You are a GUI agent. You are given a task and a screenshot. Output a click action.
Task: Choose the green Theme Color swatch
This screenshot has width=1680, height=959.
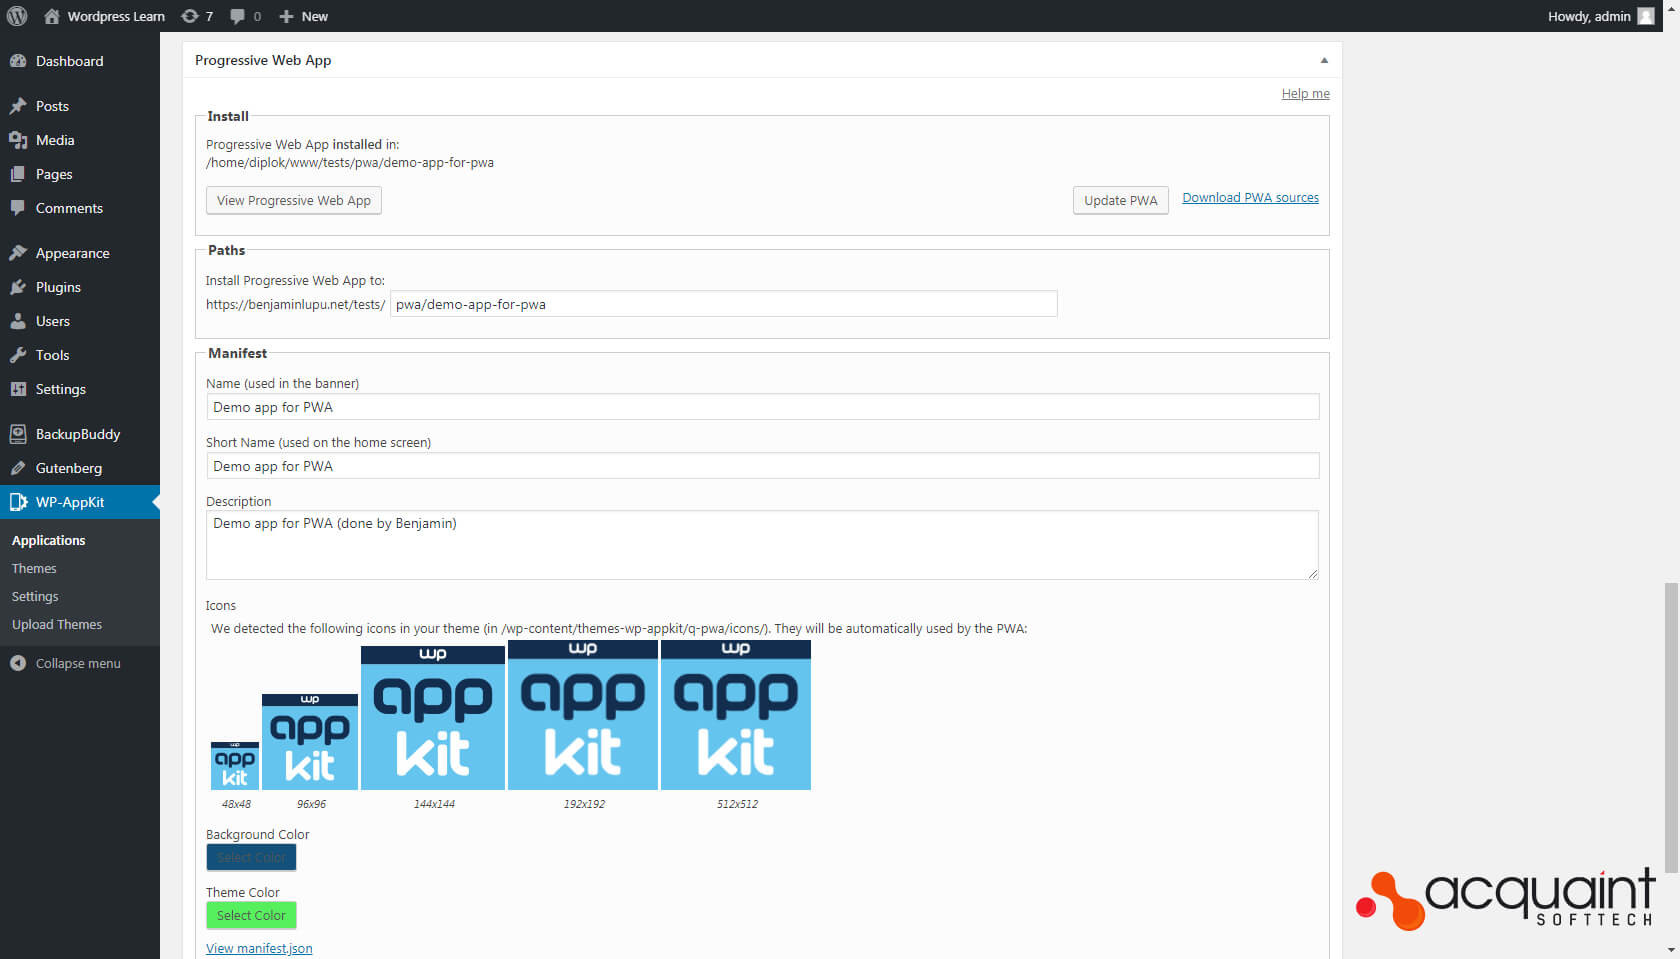tap(251, 915)
